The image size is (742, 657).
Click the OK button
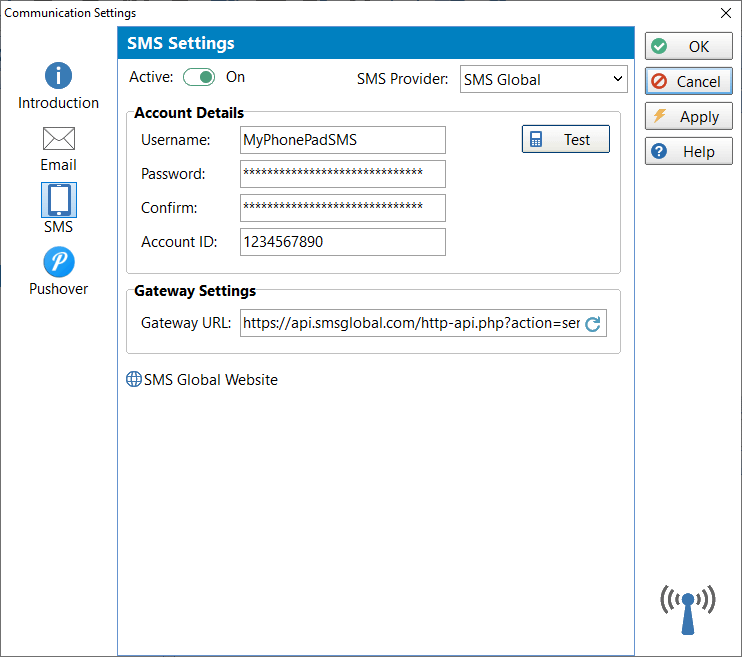pyautogui.click(x=689, y=46)
